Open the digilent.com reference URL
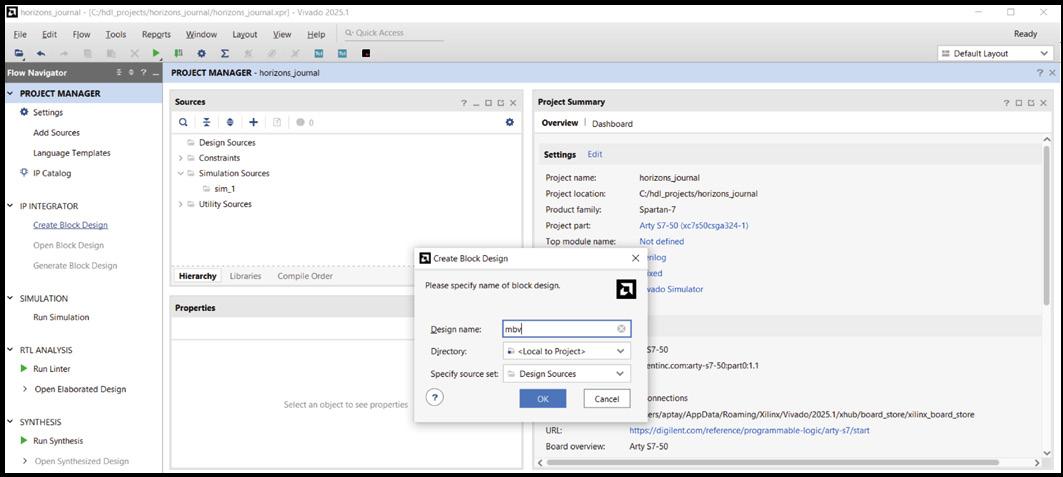The image size is (1063, 477). coord(749,430)
